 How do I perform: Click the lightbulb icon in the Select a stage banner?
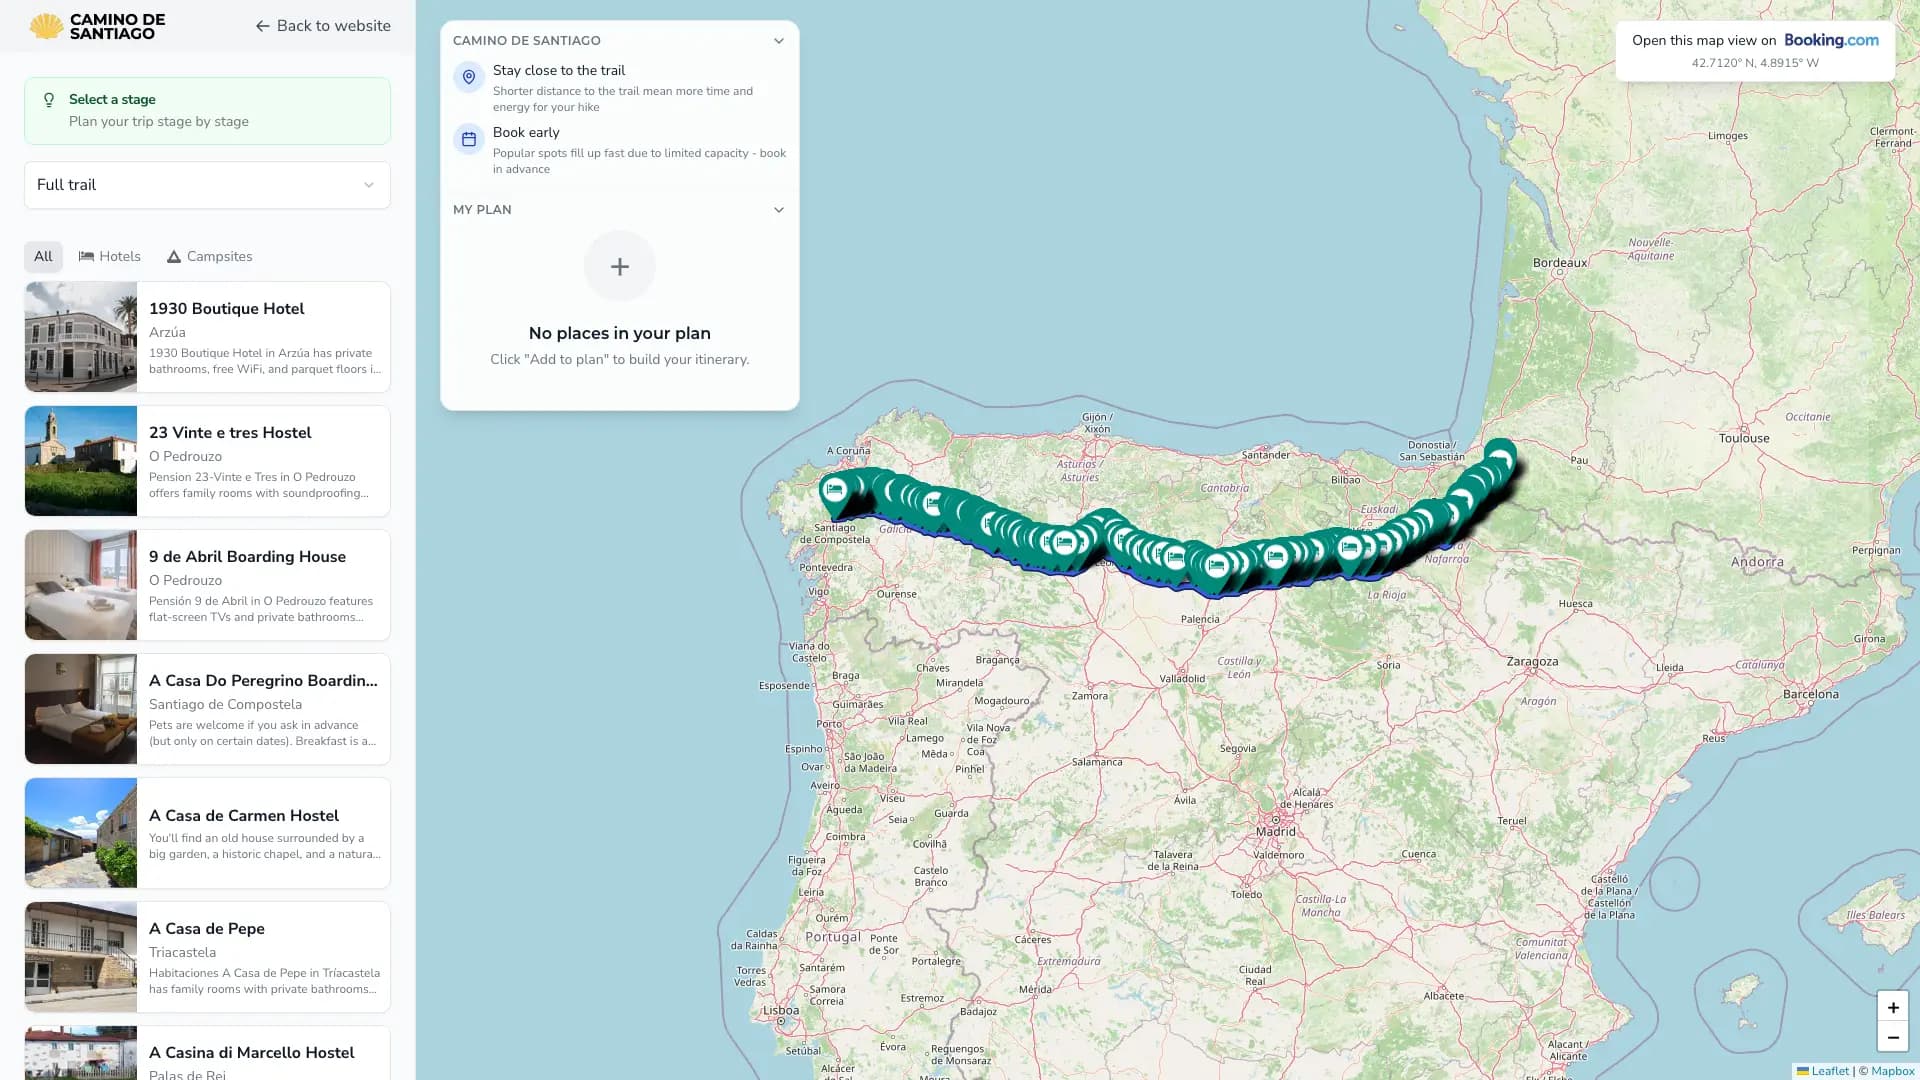47,99
